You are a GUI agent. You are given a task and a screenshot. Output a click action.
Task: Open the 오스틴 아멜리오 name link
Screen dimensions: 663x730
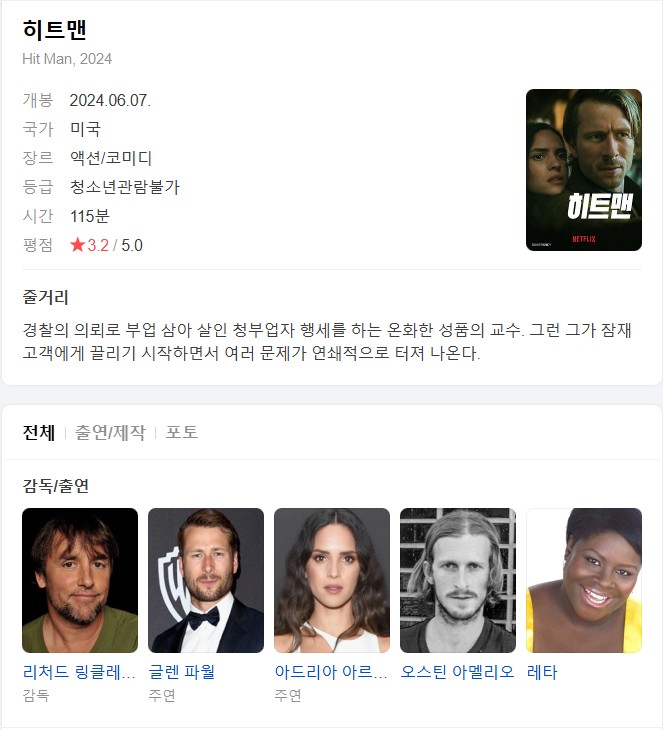coord(457,672)
